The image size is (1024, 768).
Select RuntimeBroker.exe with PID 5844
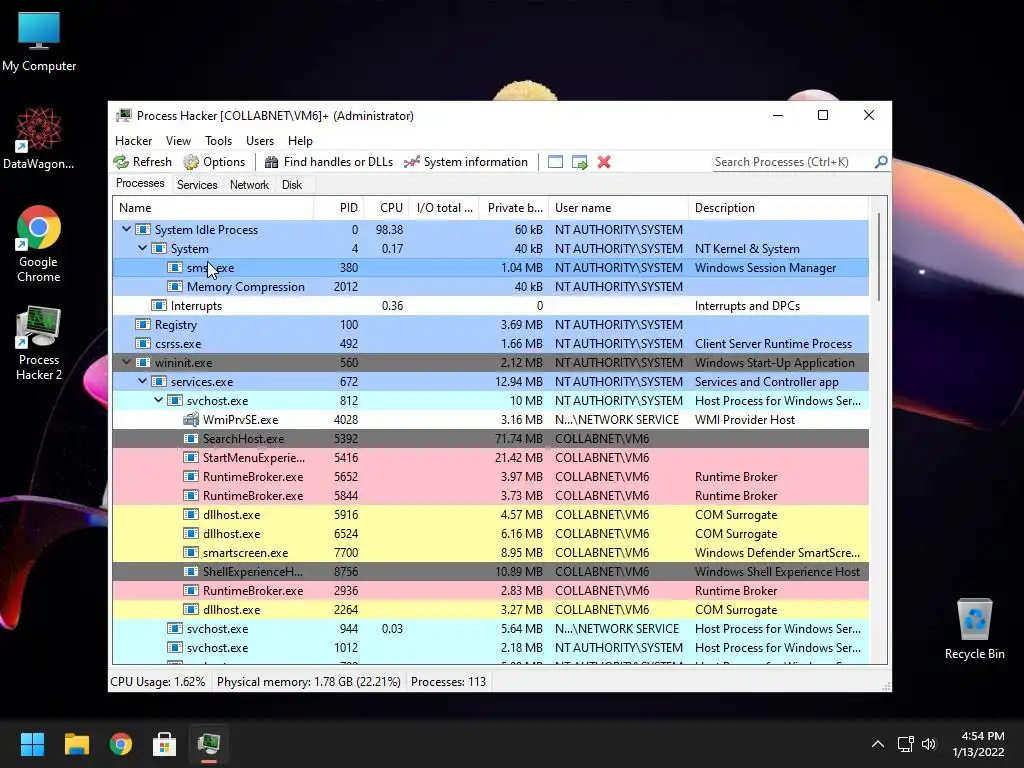coord(490,495)
